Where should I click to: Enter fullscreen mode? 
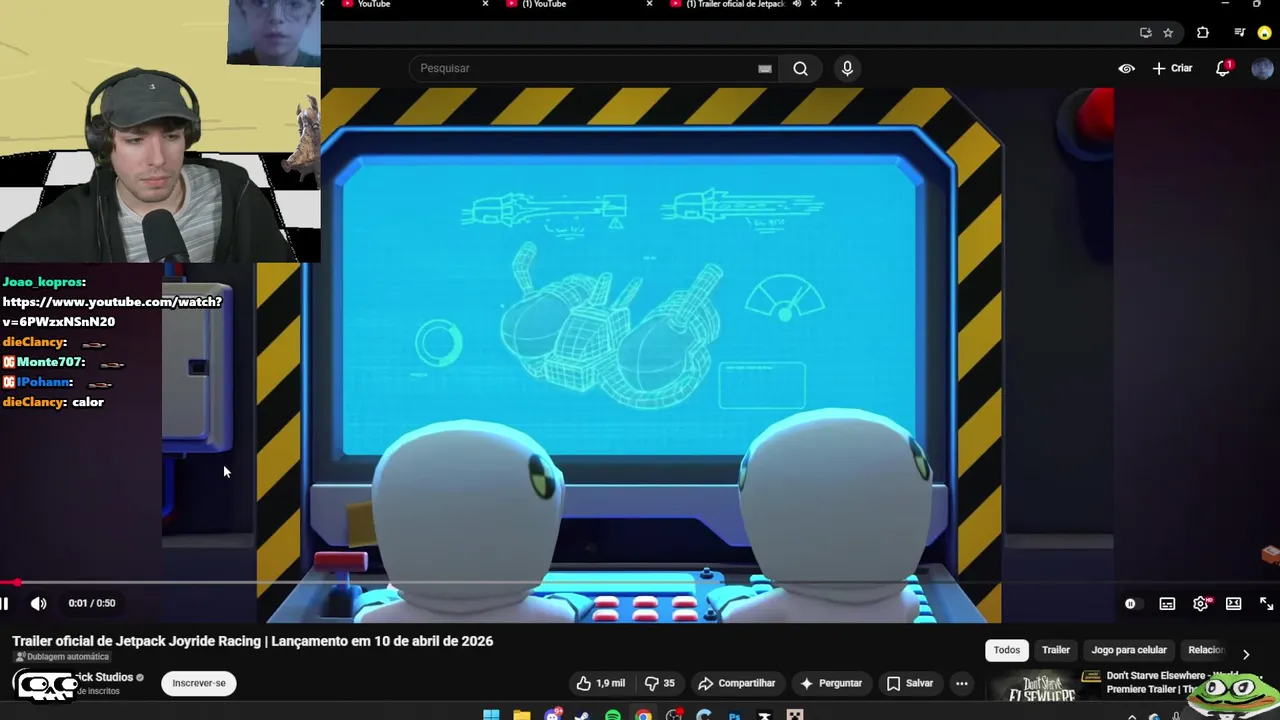point(1266,603)
